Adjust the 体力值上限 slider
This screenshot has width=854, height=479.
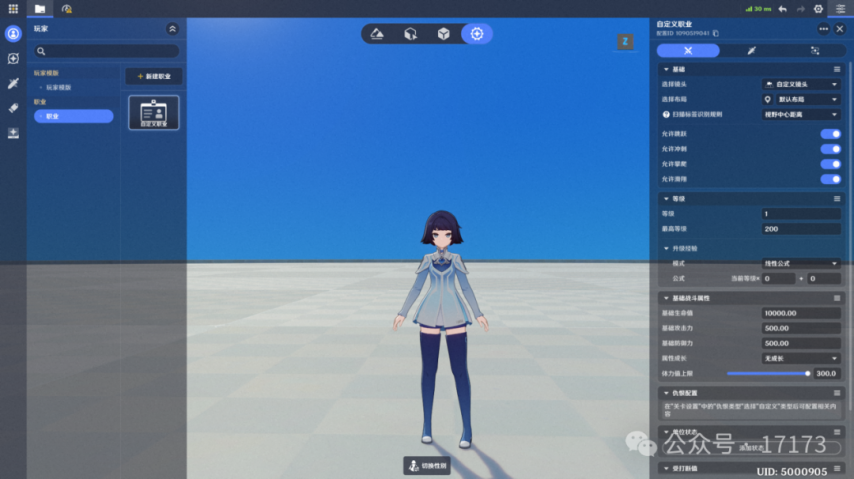767,373
